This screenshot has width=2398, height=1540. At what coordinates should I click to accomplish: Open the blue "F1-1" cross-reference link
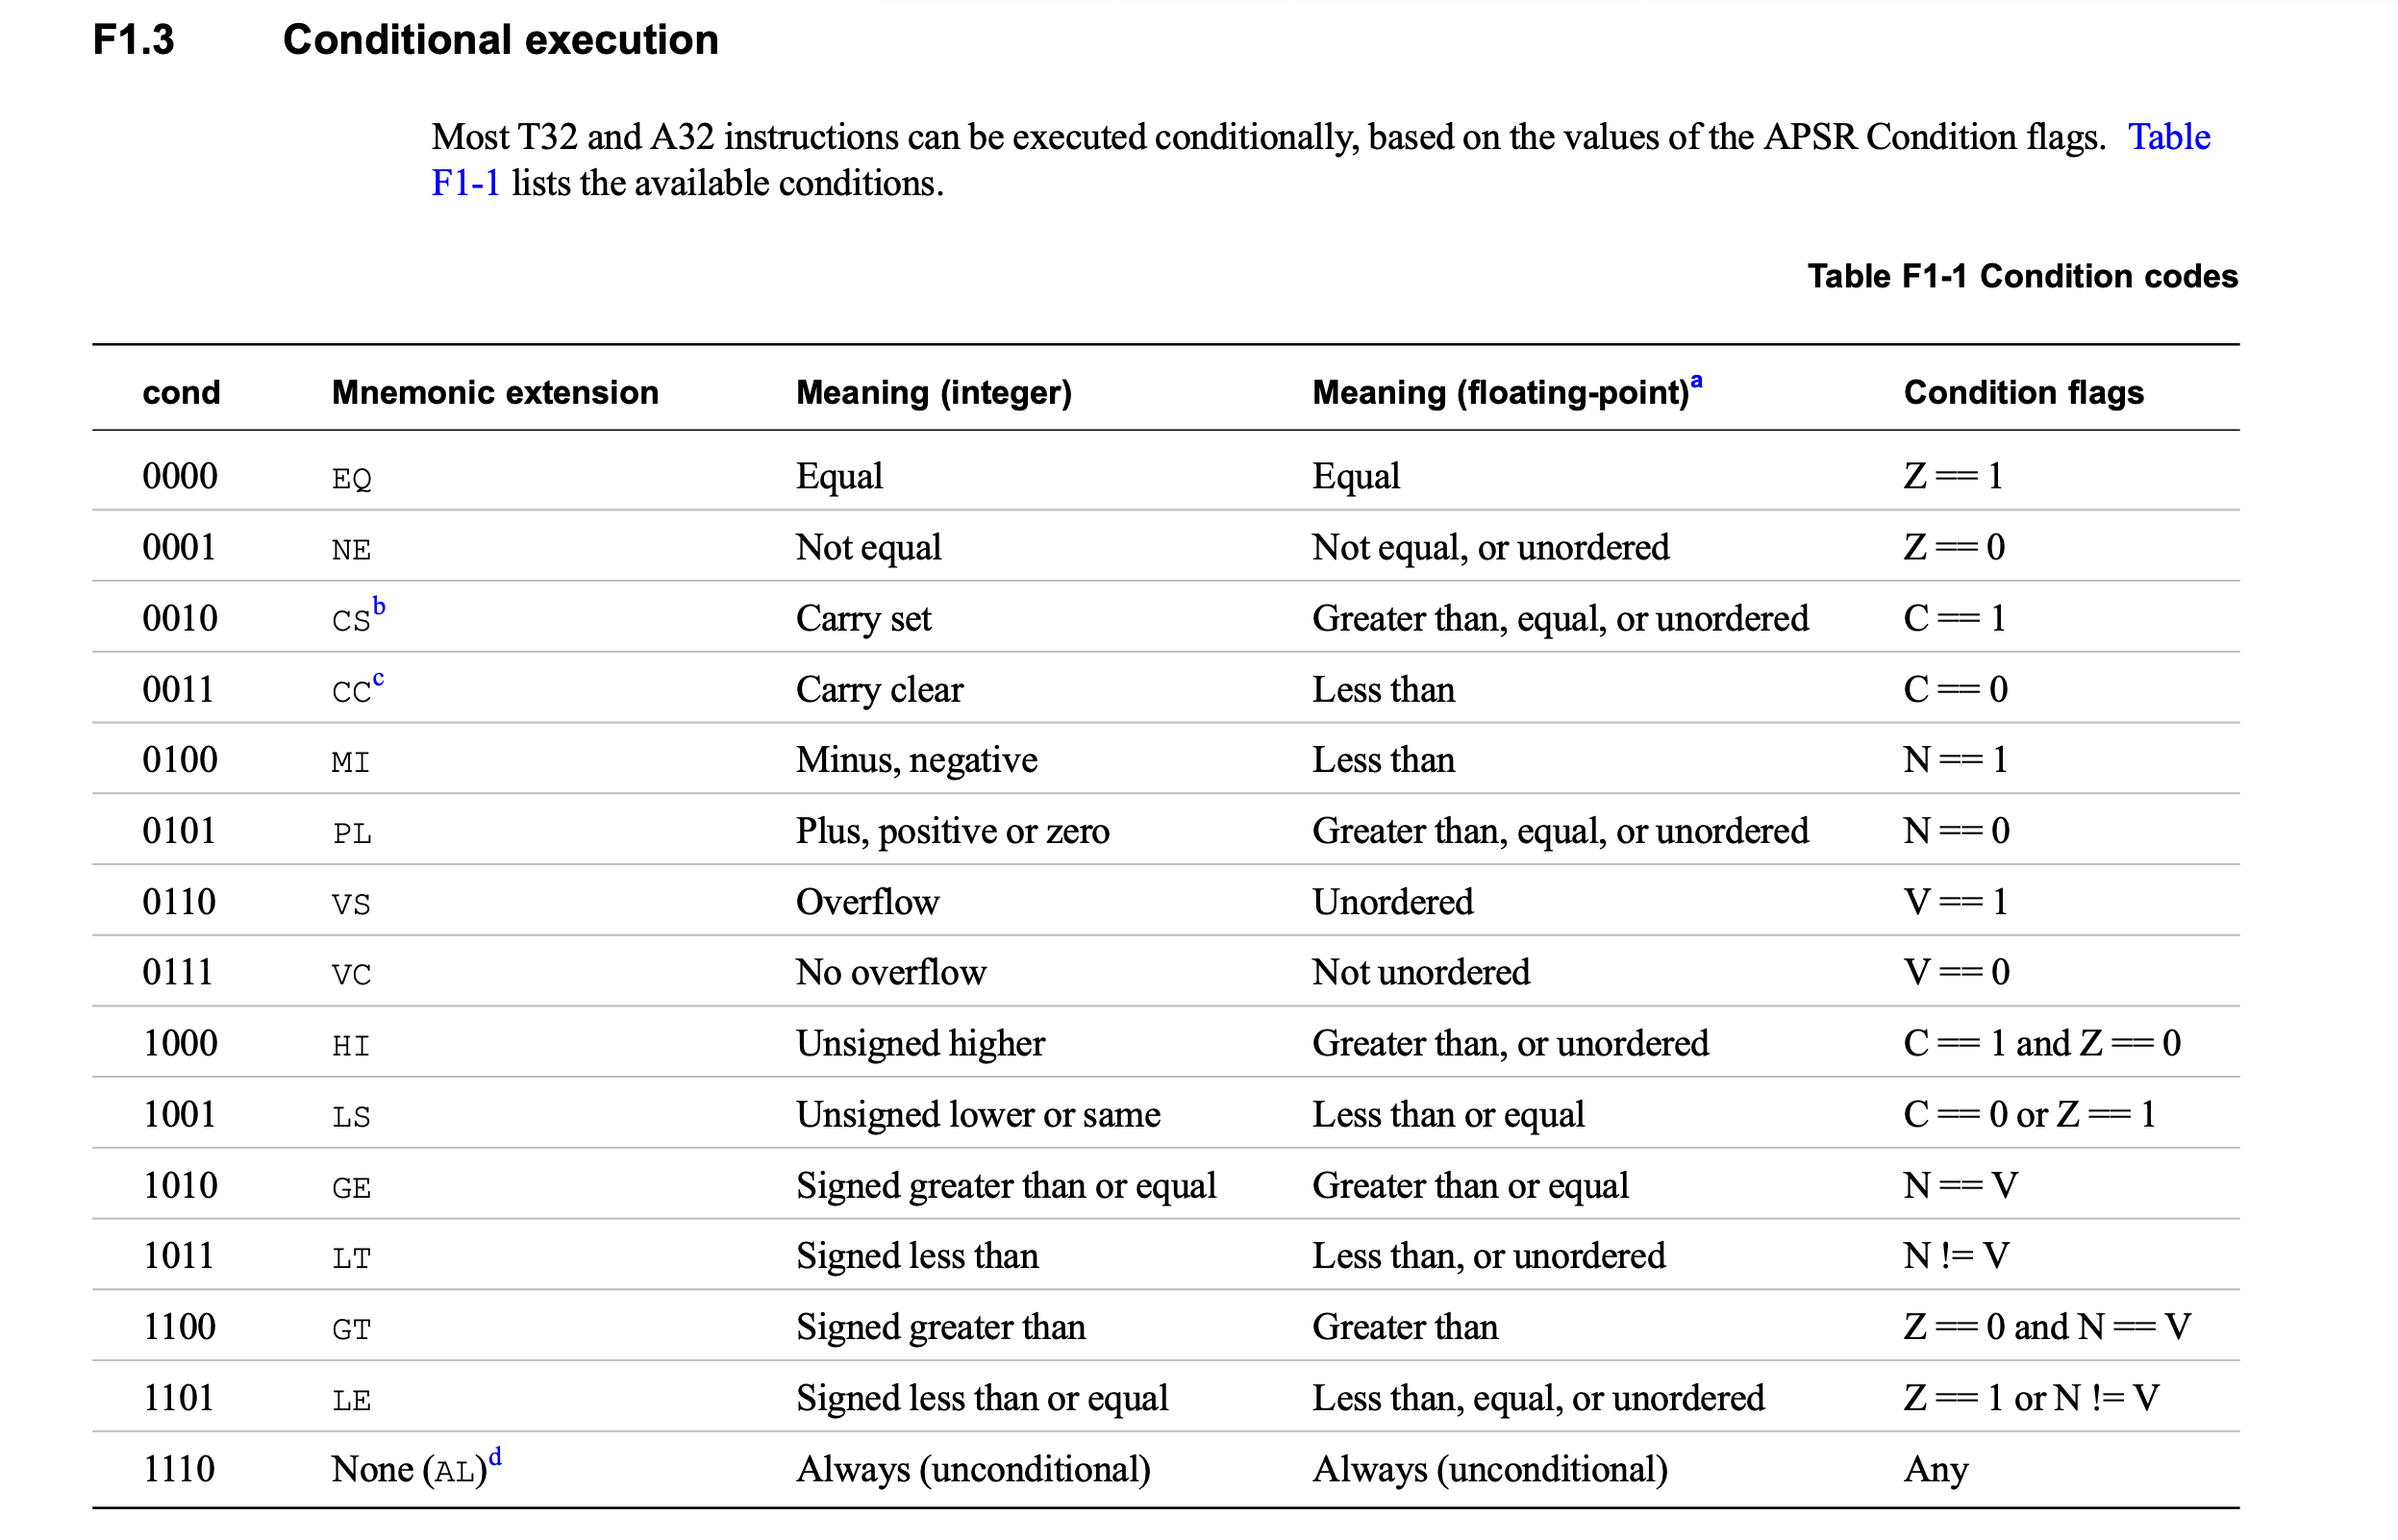tap(465, 184)
